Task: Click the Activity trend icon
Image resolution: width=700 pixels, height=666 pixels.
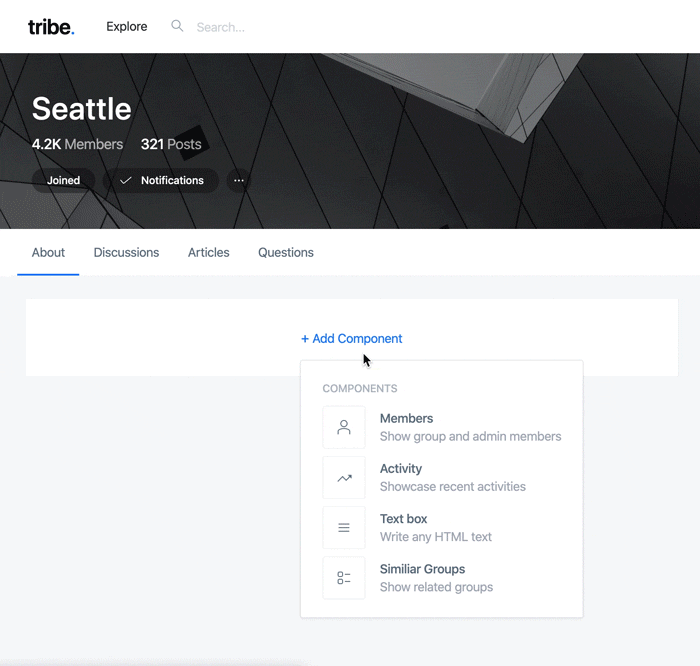Action: [x=344, y=478]
